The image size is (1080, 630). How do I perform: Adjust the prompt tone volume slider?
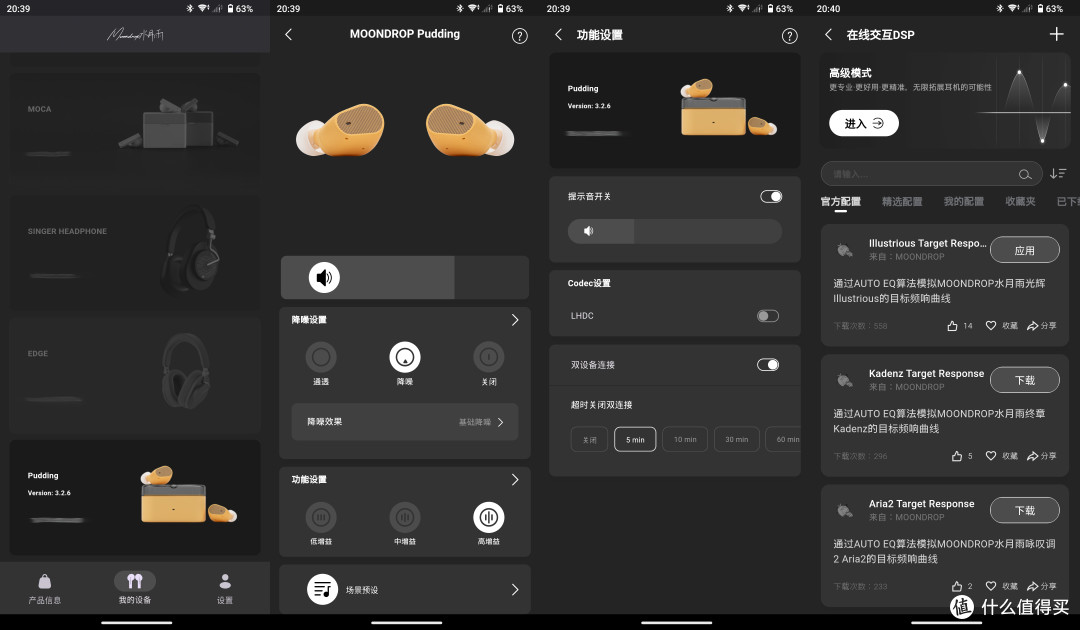click(674, 231)
